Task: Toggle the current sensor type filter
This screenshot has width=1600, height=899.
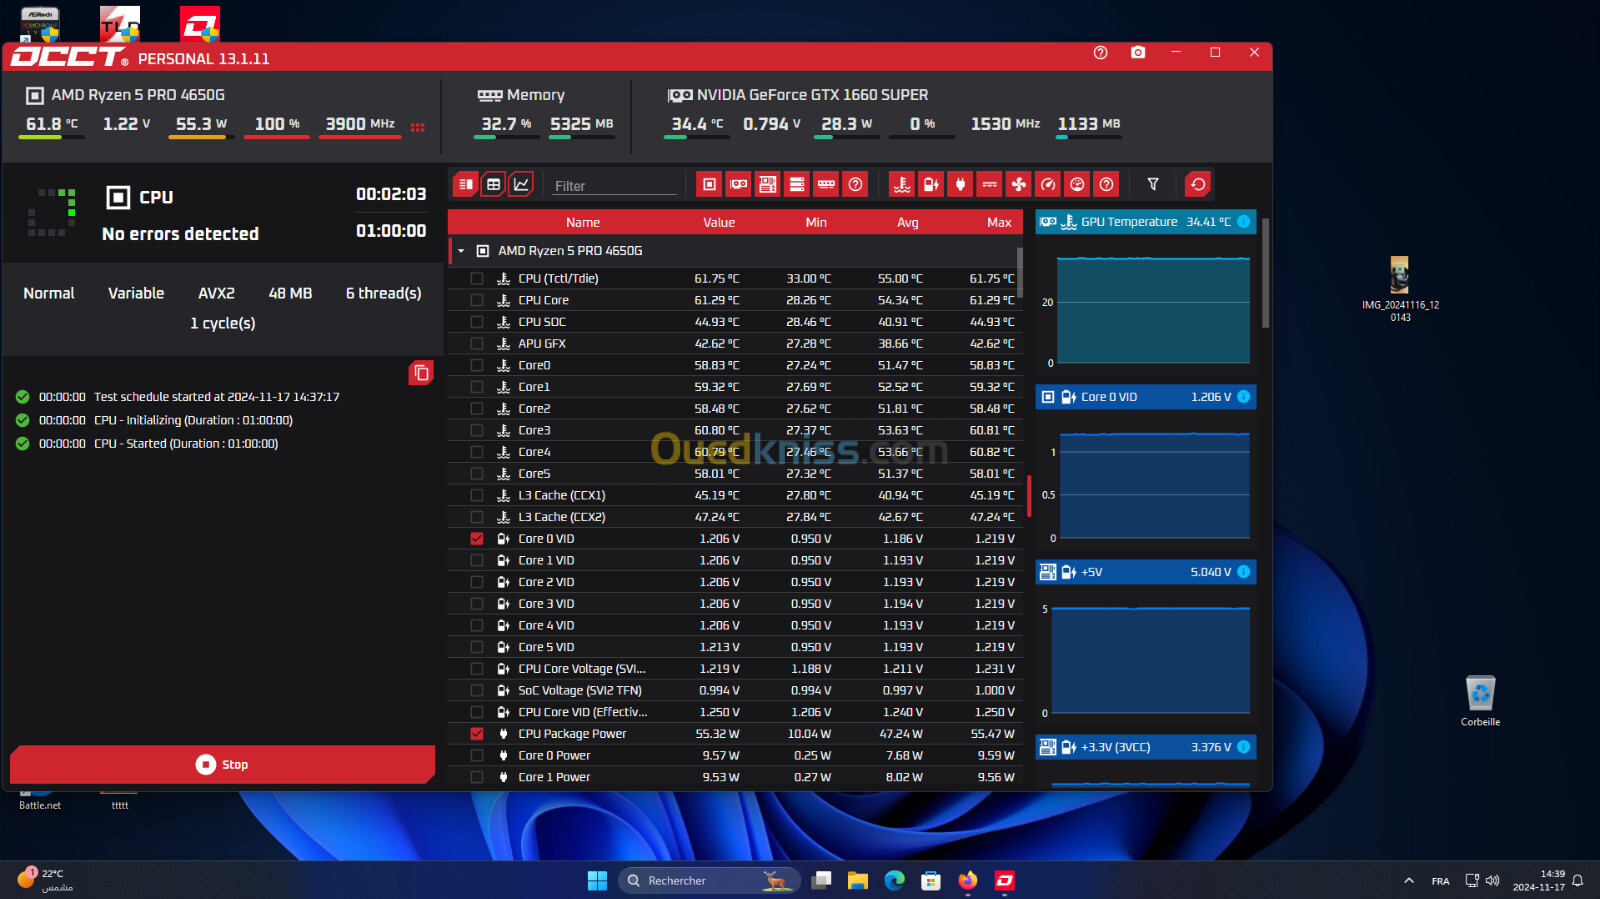Action: point(989,184)
